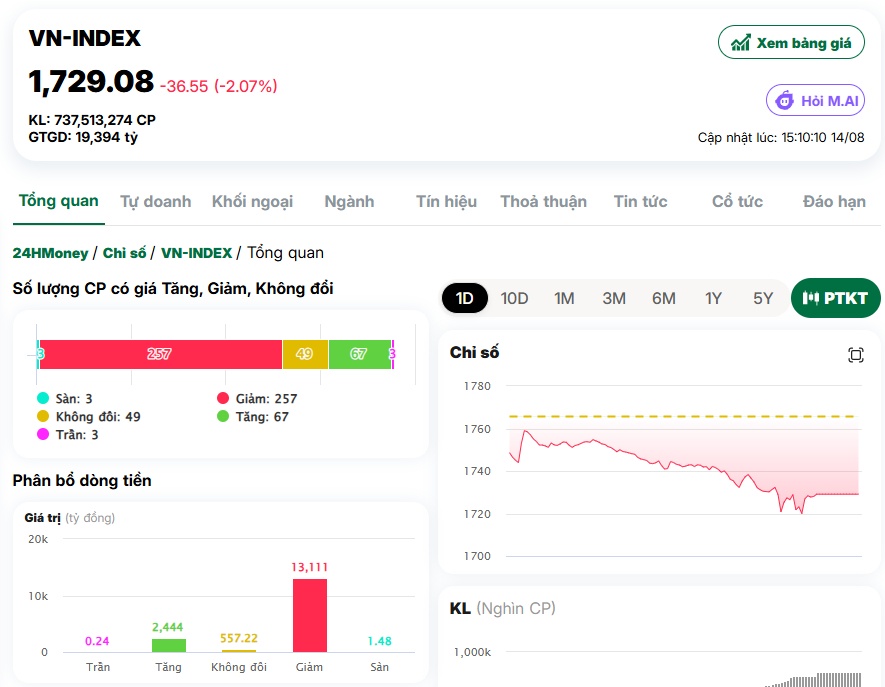Switch chart range to 10D
Viewport: 885px width, 687px height.
(x=514, y=298)
